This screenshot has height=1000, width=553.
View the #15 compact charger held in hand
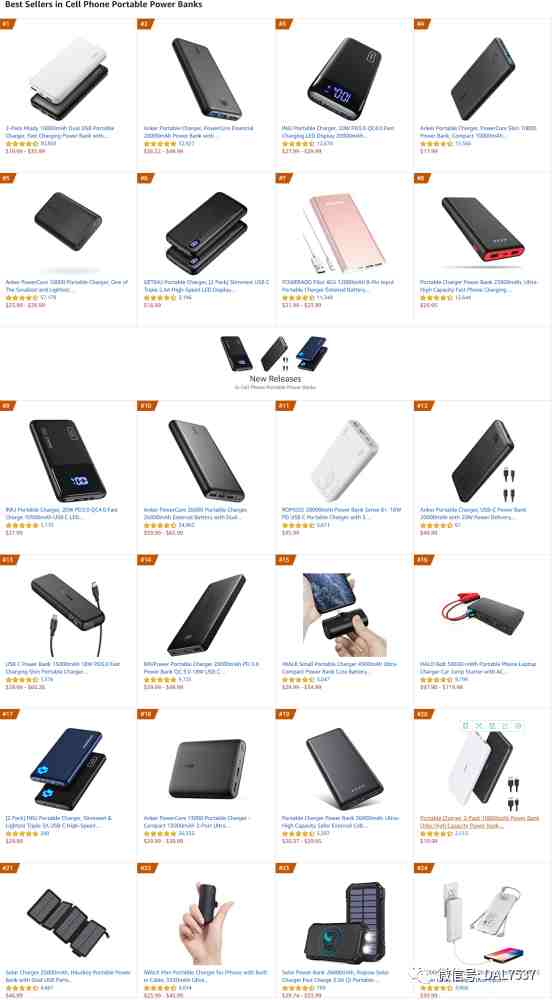[345, 614]
